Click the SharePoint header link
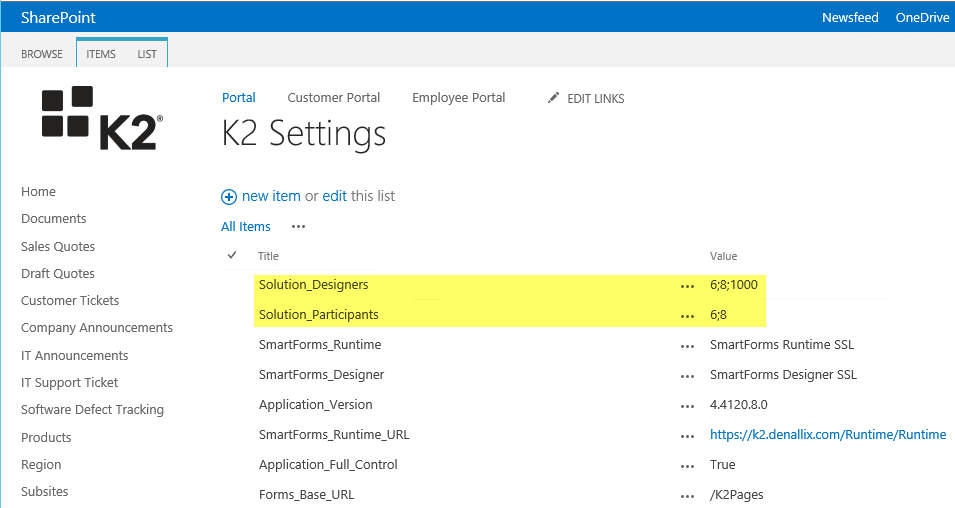Image resolution: width=955 pixels, height=508 pixels. coord(58,18)
